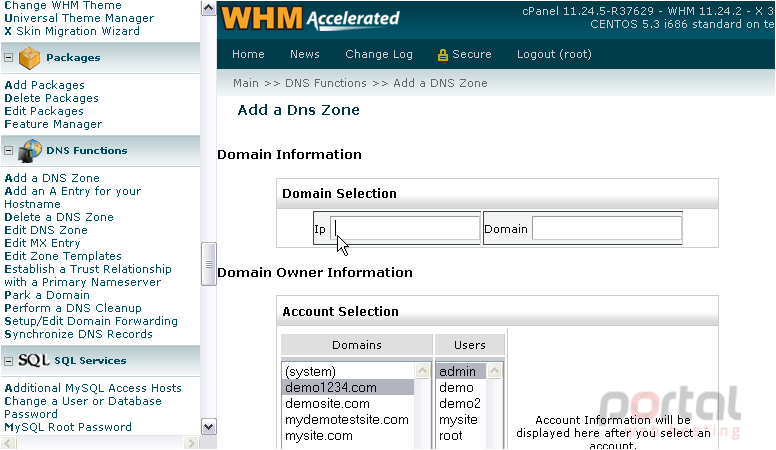Open Delete Packages link
The height and width of the screenshot is (450, 776).
(51, 98)
